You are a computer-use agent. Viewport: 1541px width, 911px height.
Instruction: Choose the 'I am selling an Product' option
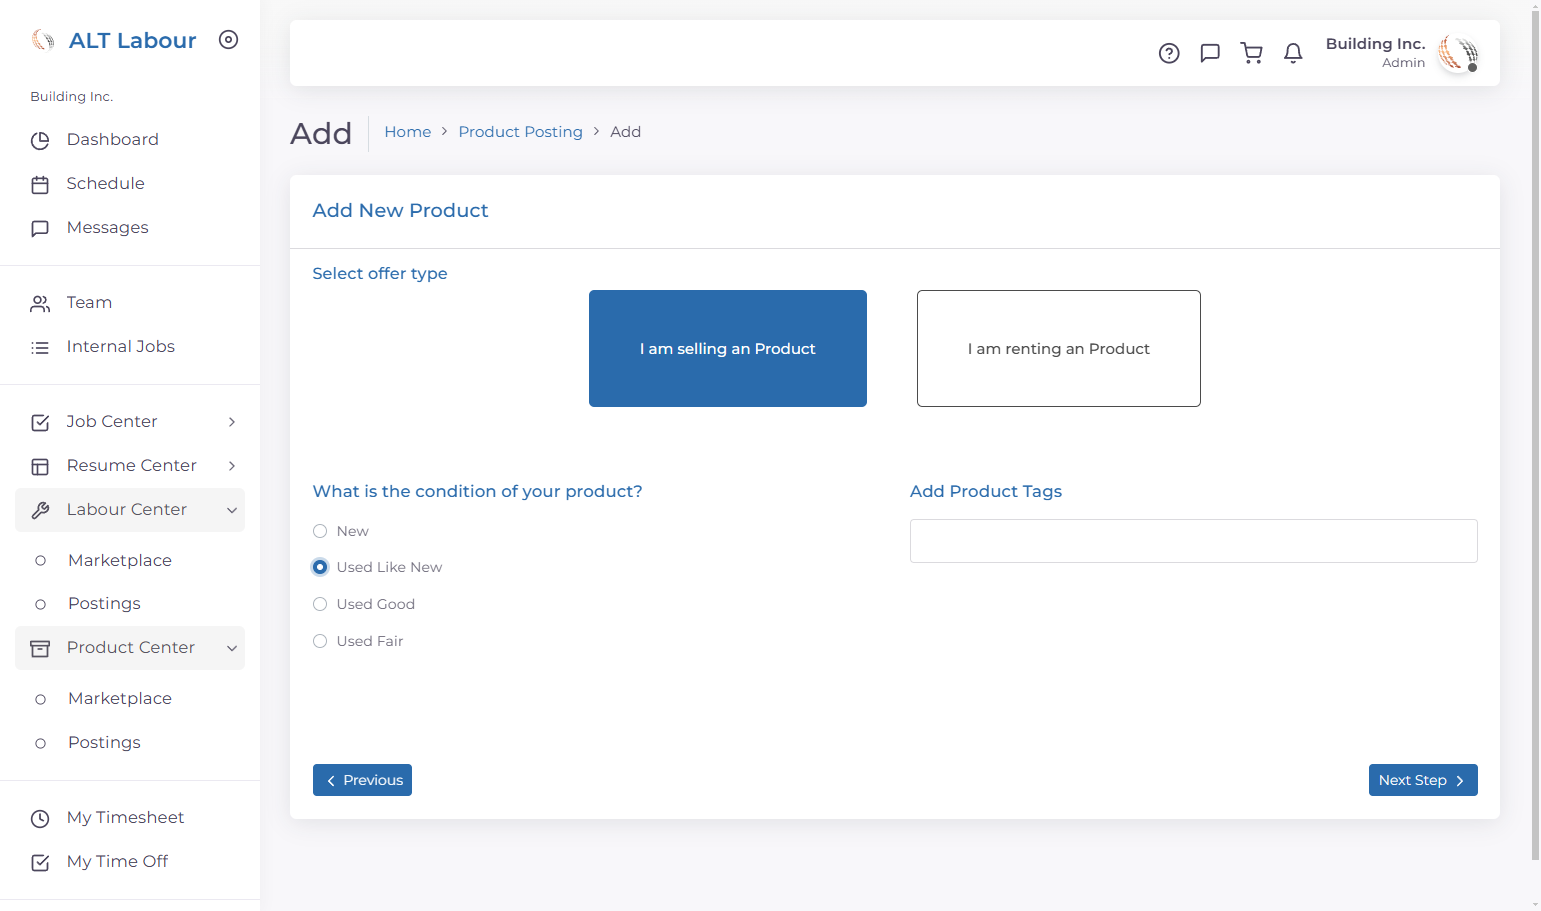(728, 348)
